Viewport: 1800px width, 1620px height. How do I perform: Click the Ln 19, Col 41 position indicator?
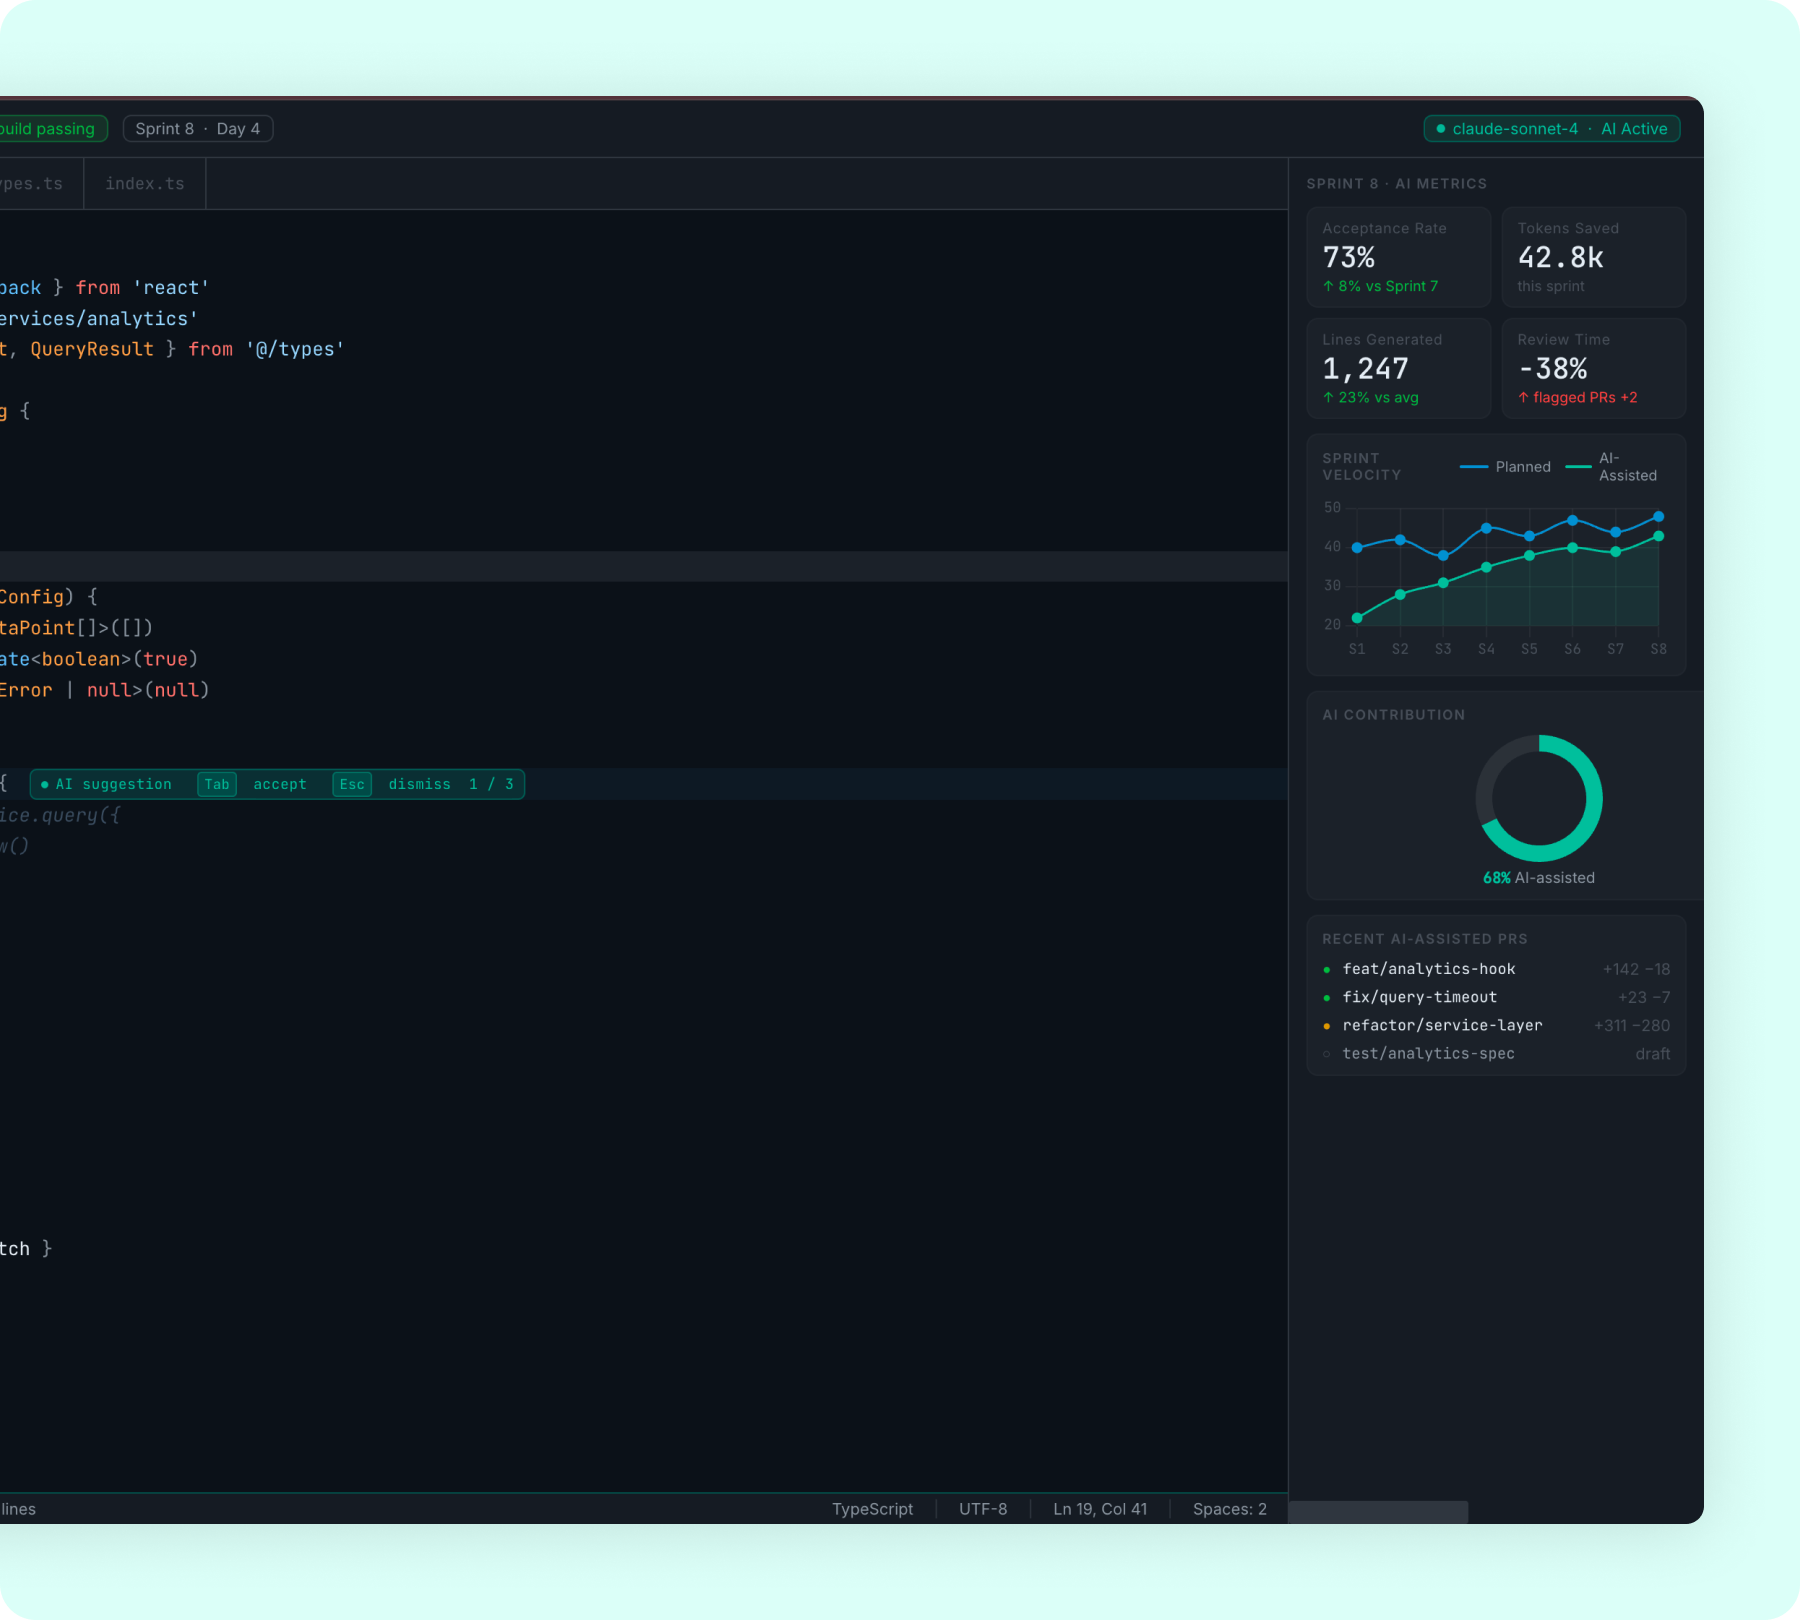click(x=1099, y=1509)
